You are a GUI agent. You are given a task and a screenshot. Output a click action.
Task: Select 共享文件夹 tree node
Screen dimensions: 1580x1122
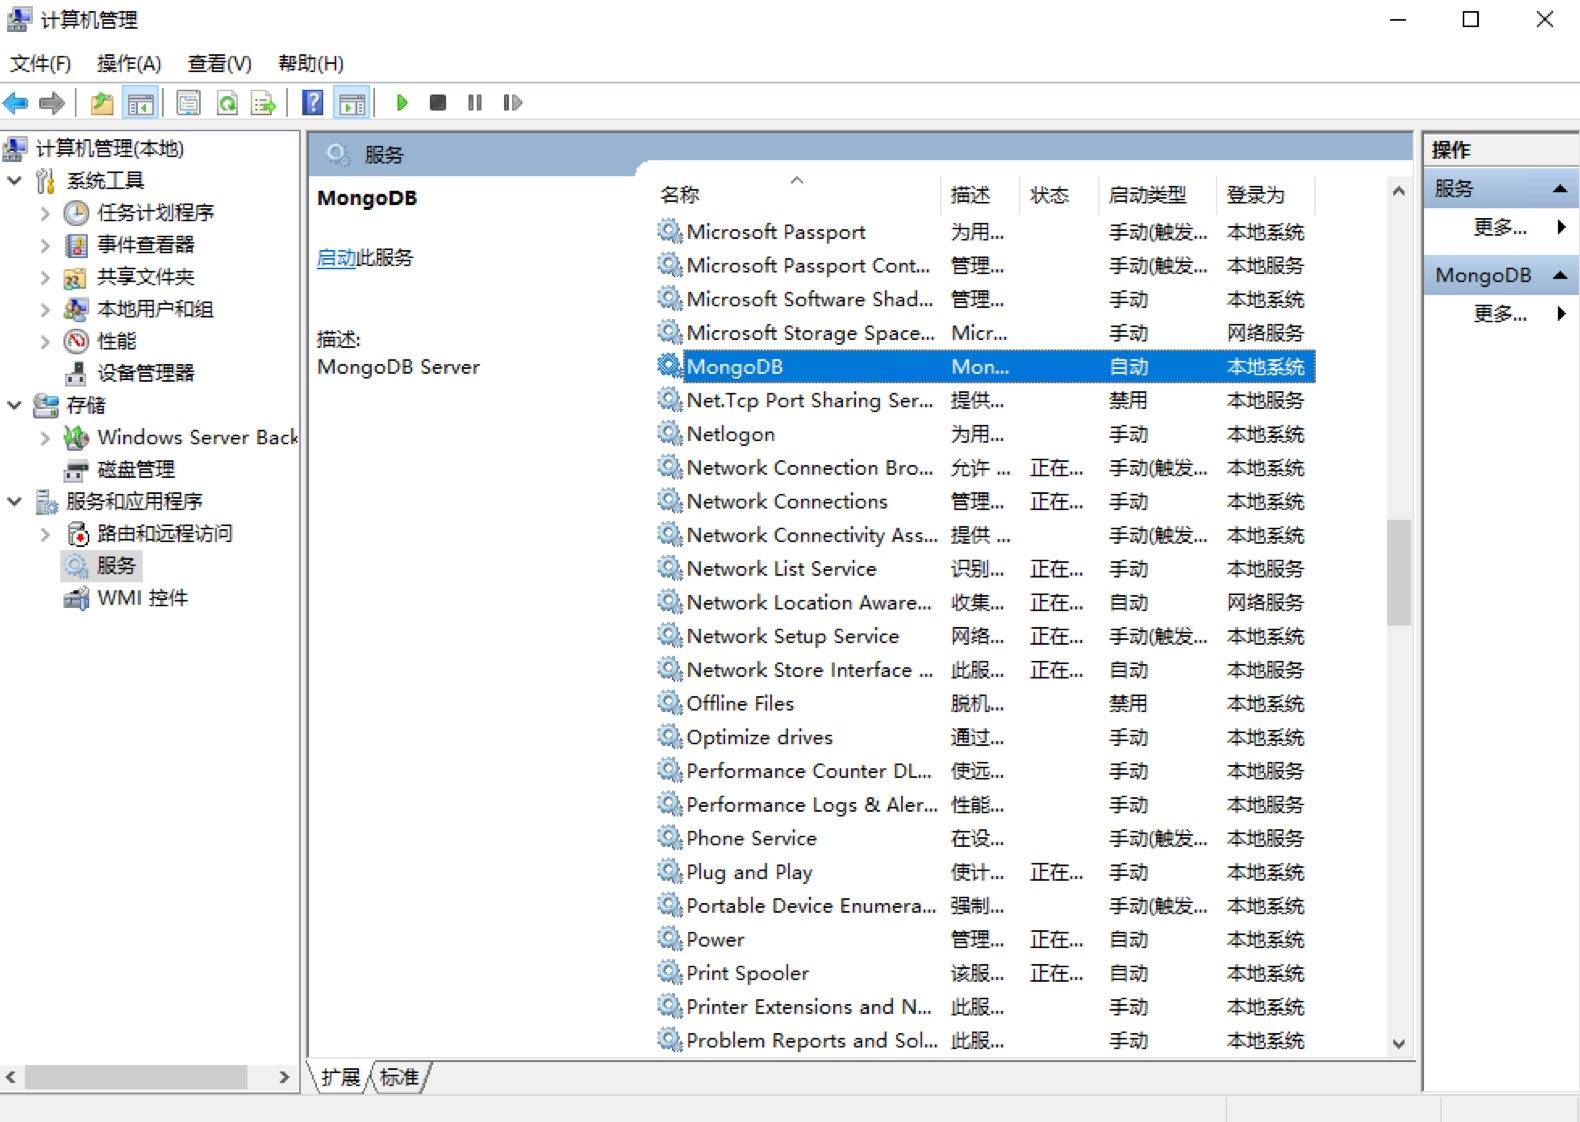pos(145,276)
